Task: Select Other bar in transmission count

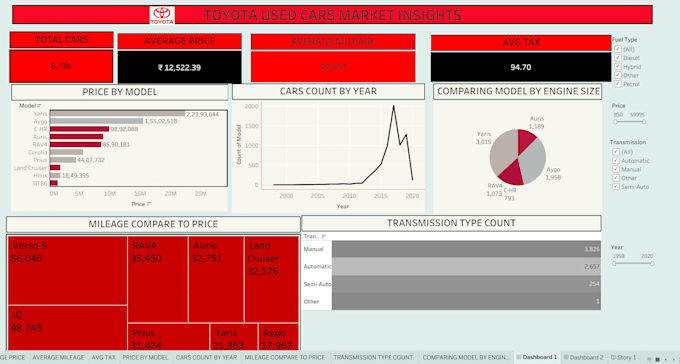Action: tap(466, 301)
